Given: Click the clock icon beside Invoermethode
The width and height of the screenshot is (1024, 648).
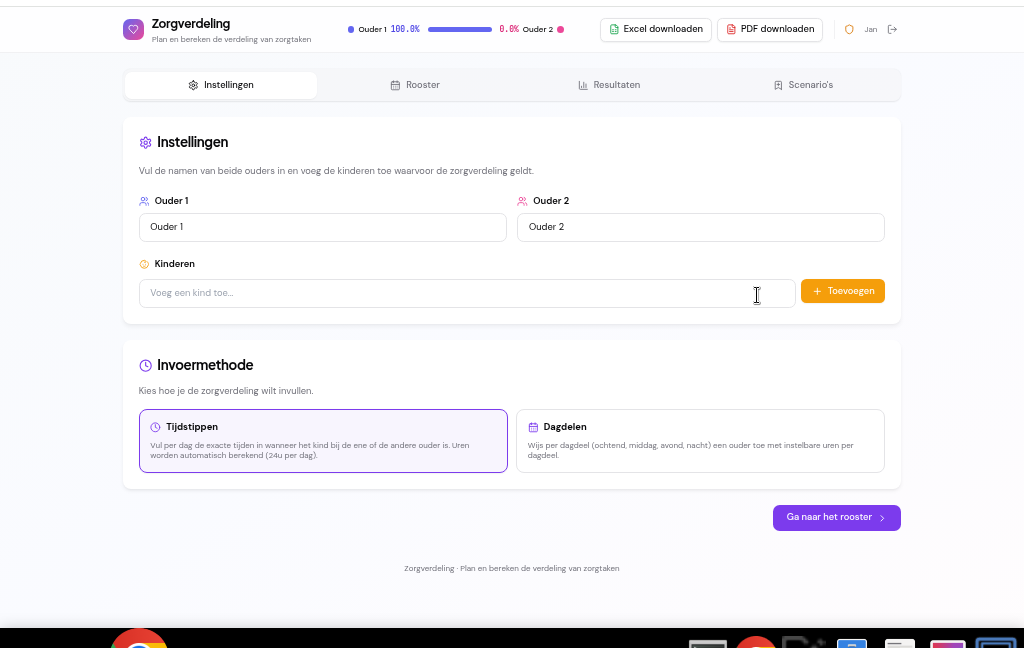Looking at the screenshot, I should click(145, 364).
